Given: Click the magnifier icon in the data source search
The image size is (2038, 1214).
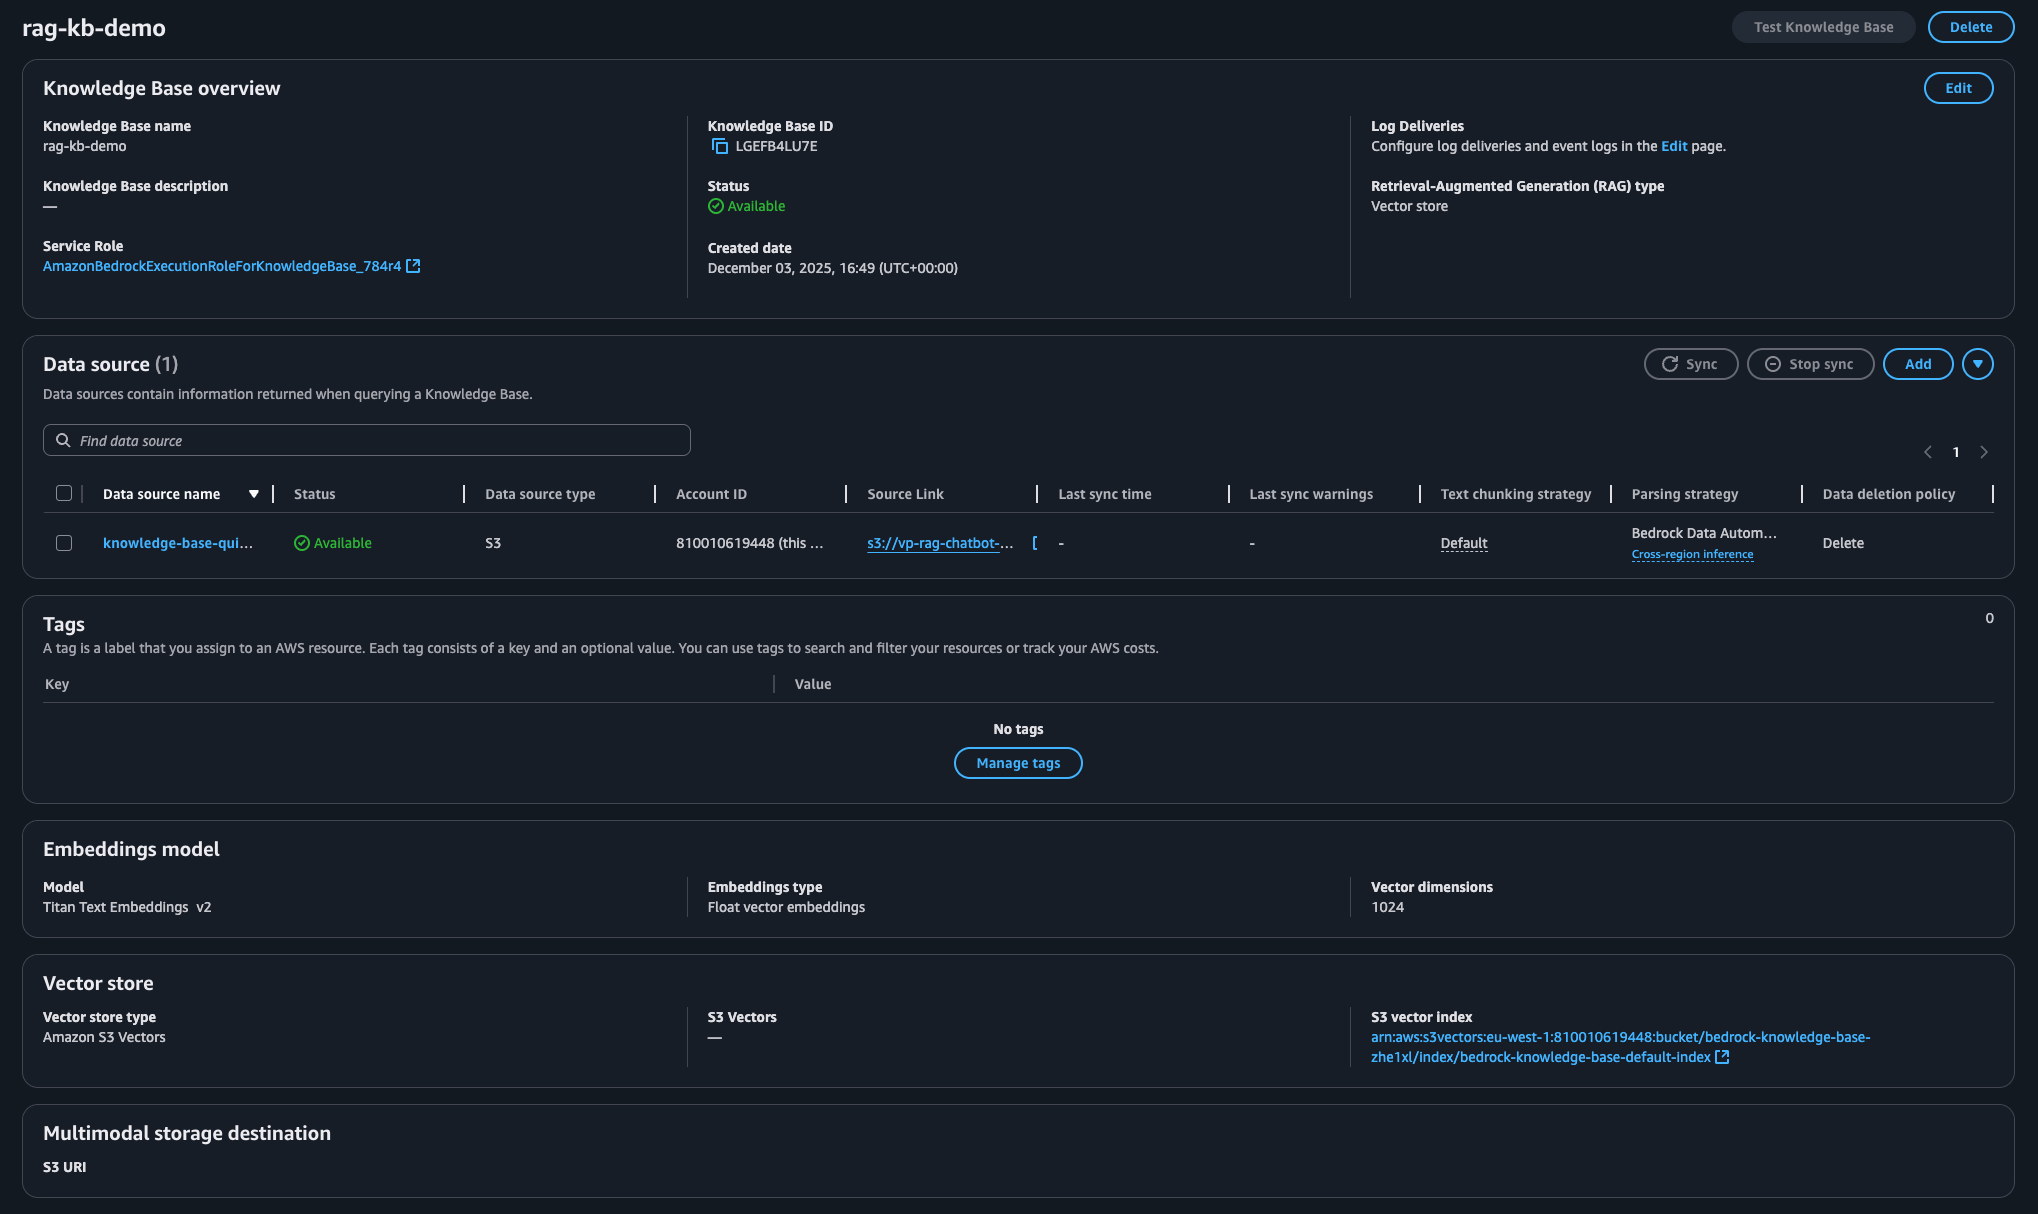Looking at the screenshot, I should tap(63, 440).
